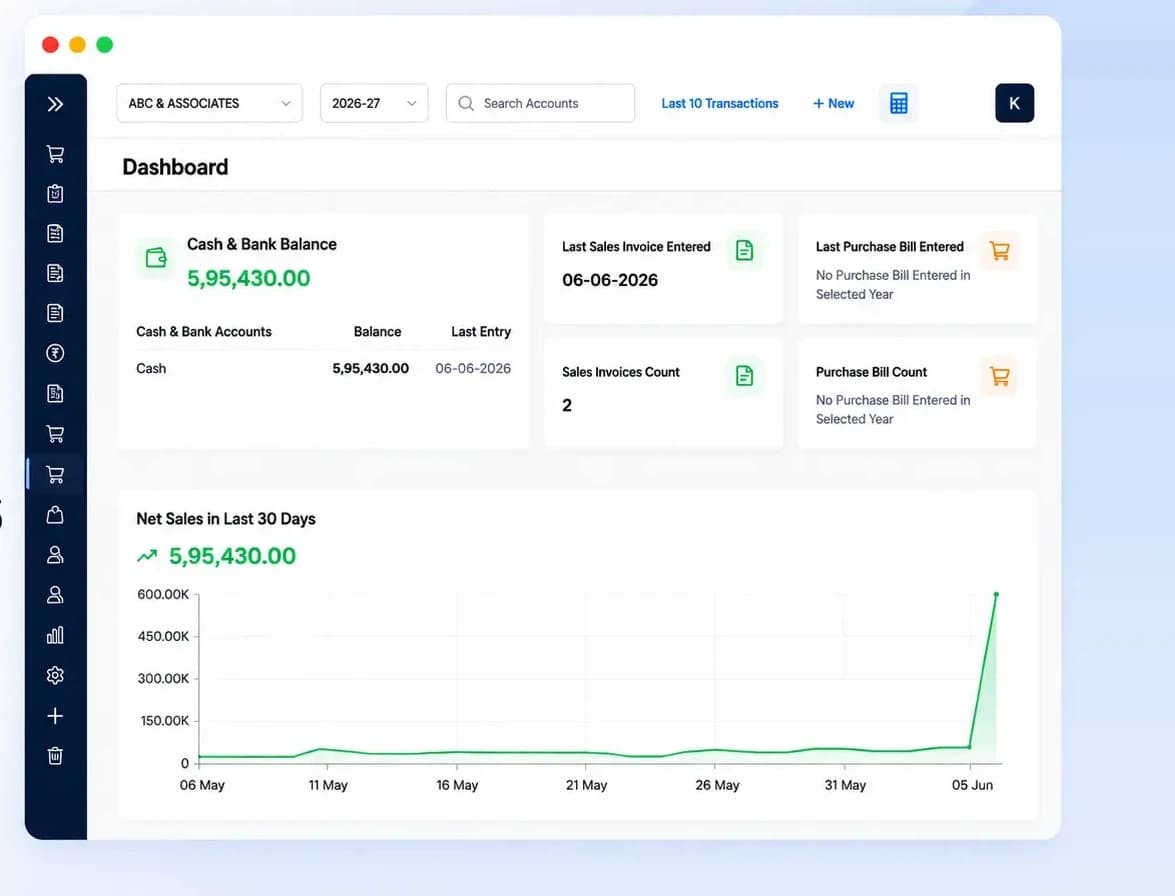Image resolution: width=1175 pixels, height=896 pixels.
Task: Click the 05 Jun chart axis label
Action: [972, 785]
